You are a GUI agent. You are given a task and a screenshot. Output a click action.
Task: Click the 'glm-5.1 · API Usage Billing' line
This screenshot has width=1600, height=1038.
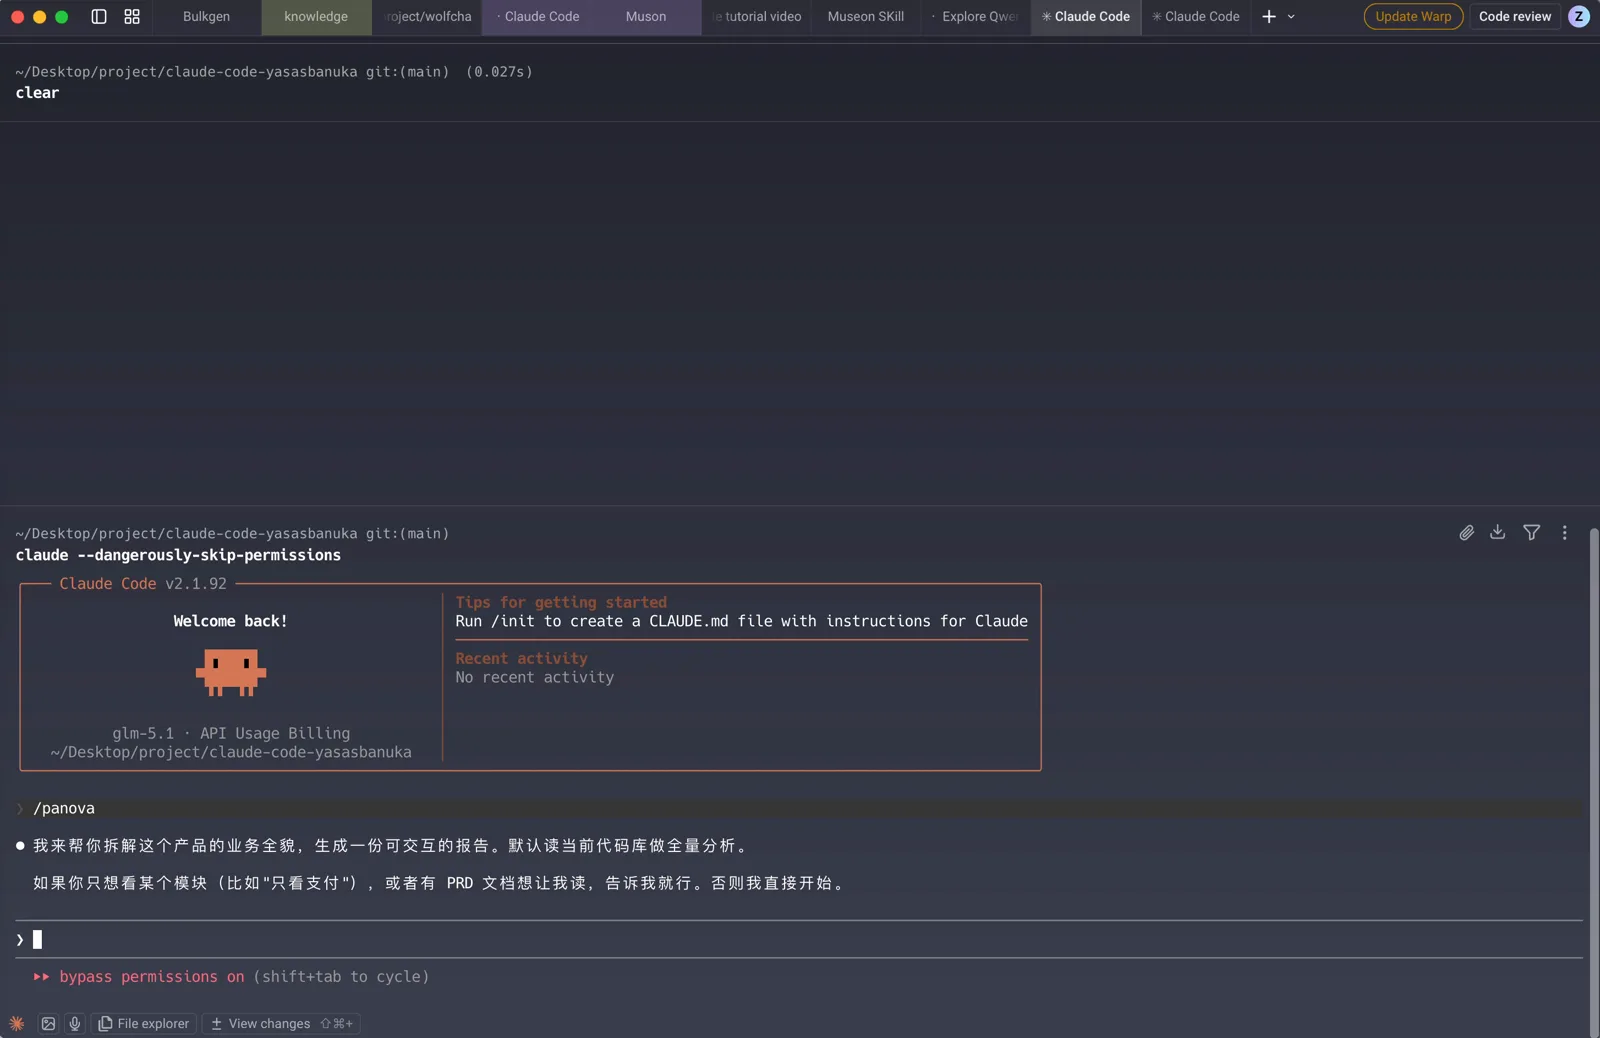[x=231, y=733]
